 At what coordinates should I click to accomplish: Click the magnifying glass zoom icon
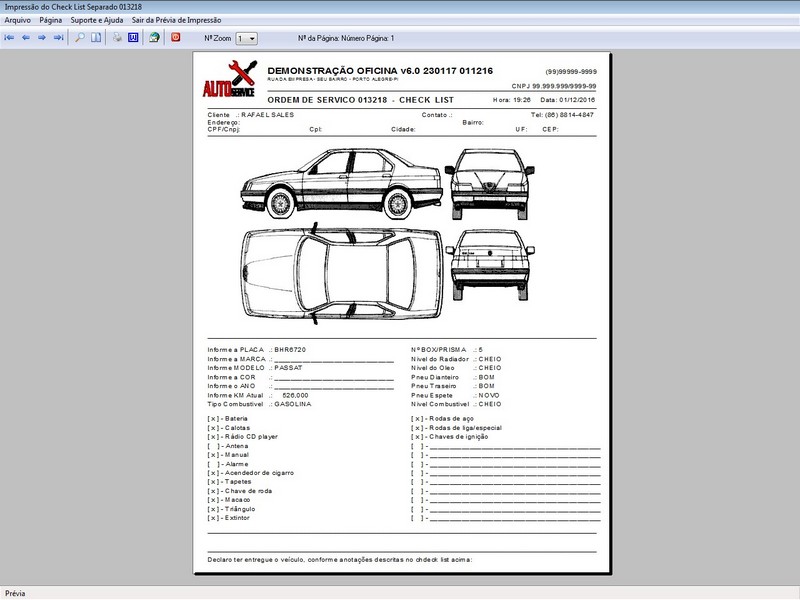[80, 37]
